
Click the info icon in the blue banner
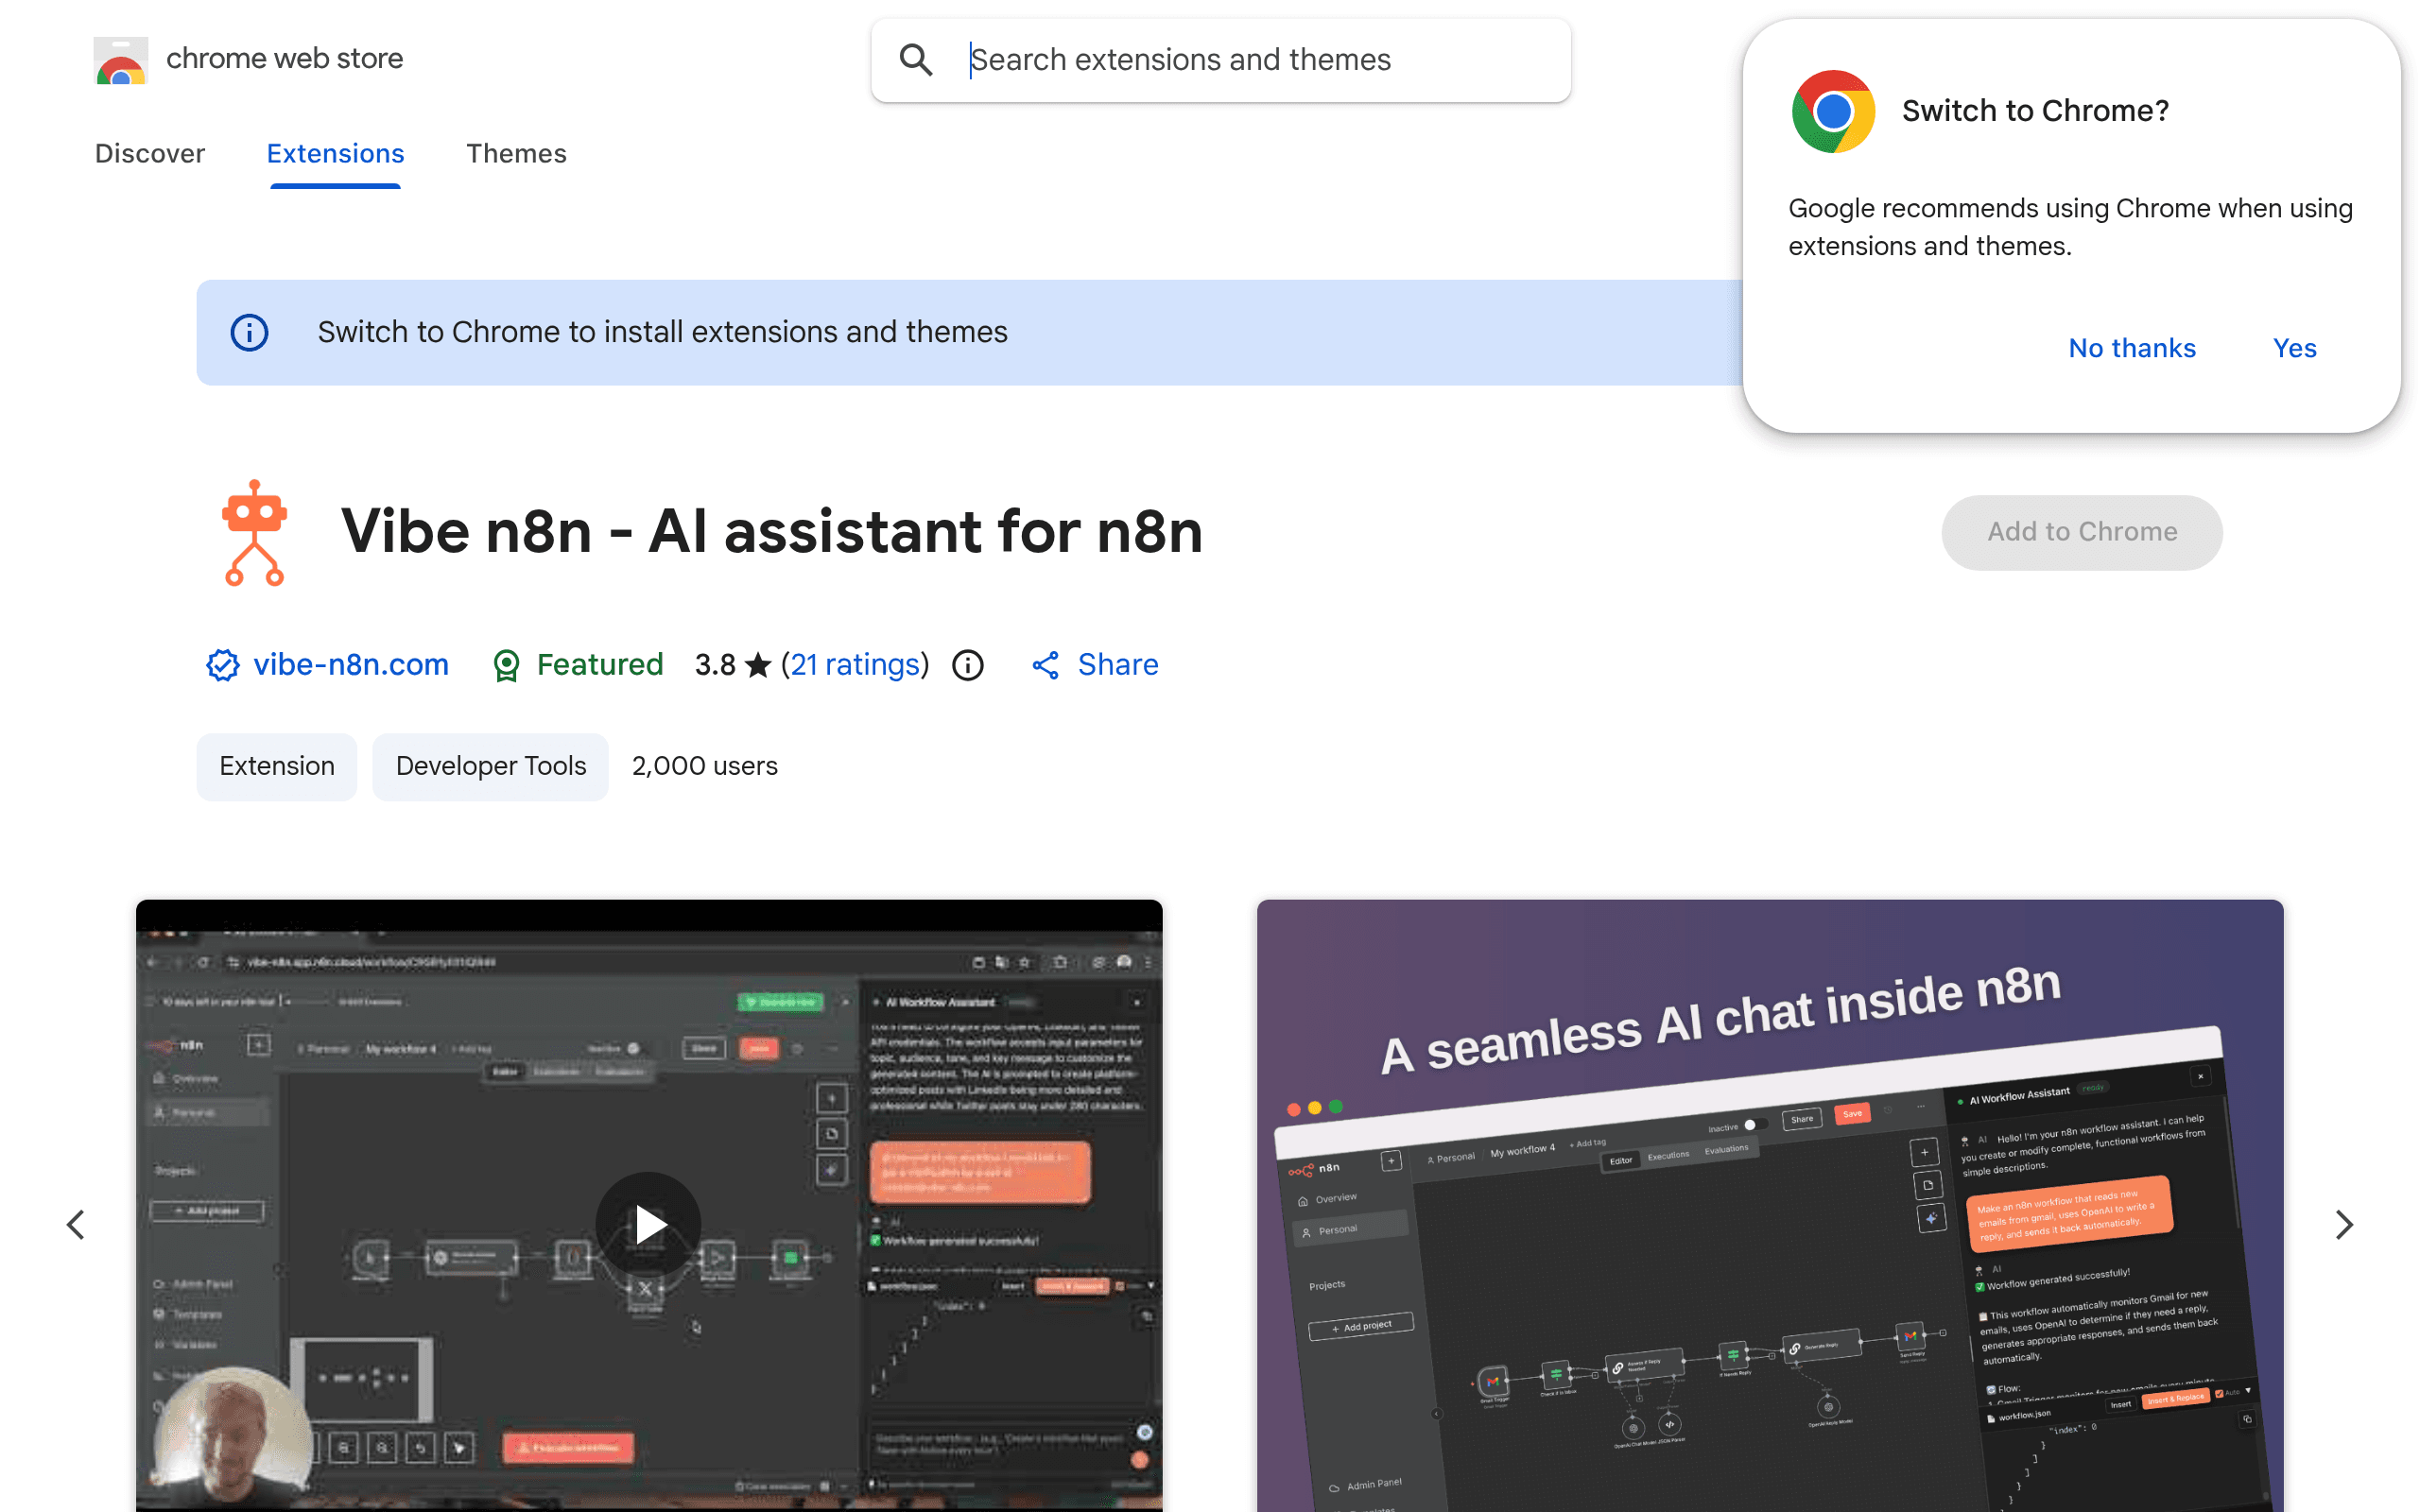tap(249, 332)
